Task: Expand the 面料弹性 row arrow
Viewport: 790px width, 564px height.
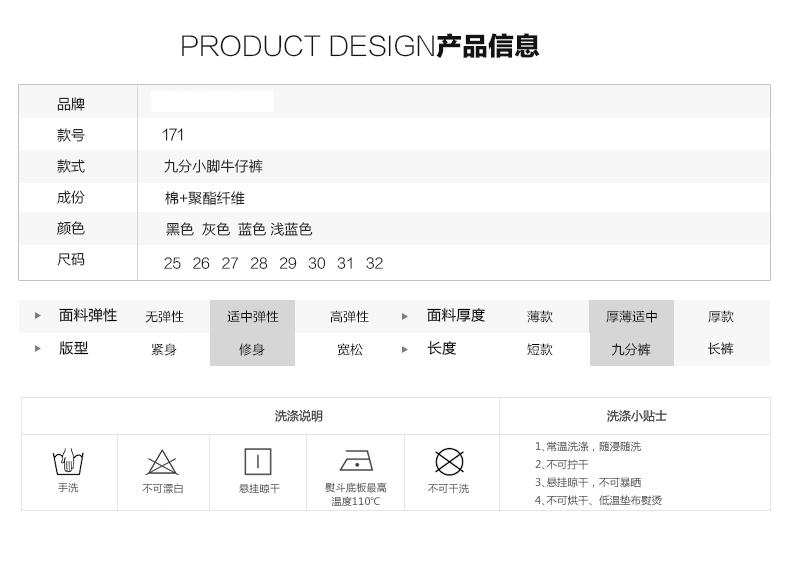Action: [x=38, y=316]
